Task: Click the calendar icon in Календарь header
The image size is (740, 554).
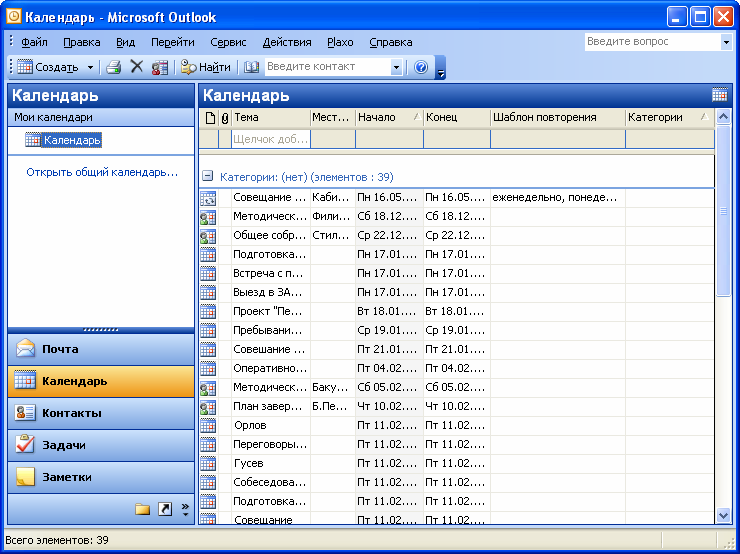Action: [x=720, y=95]
